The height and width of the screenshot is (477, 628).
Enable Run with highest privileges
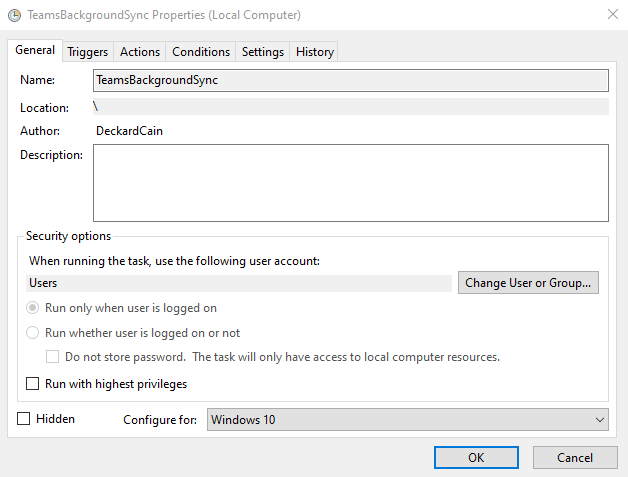click(33, 384)
